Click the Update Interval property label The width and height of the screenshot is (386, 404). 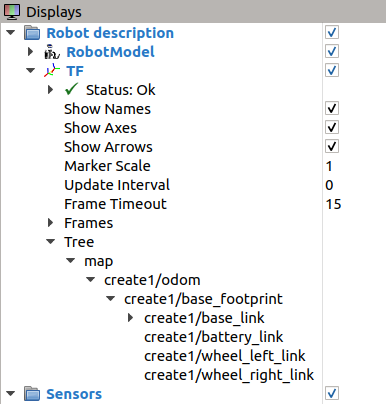pyautogui.click(x=117, y=185)
